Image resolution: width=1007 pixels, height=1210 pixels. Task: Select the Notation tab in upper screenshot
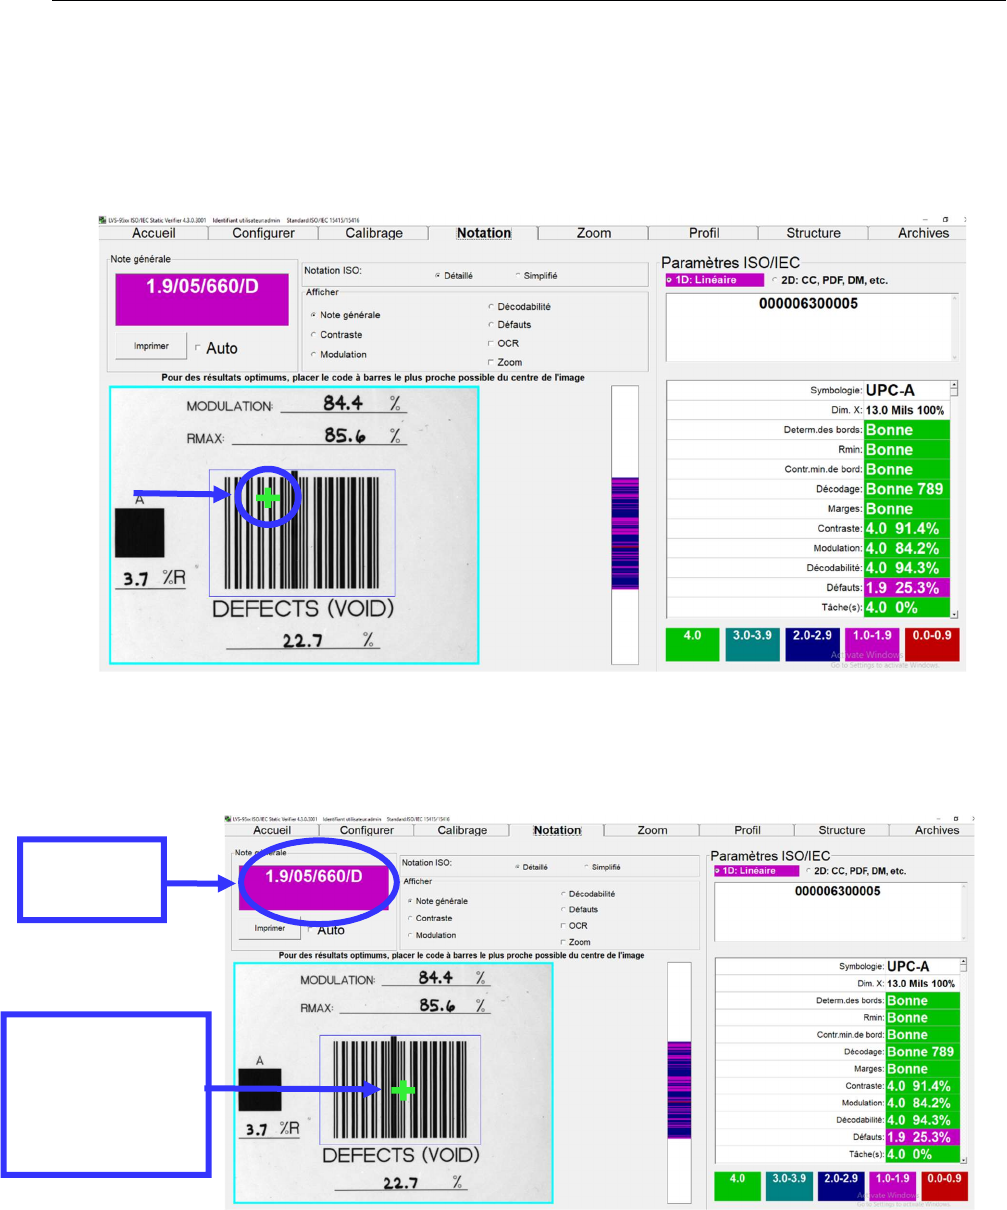484,233
